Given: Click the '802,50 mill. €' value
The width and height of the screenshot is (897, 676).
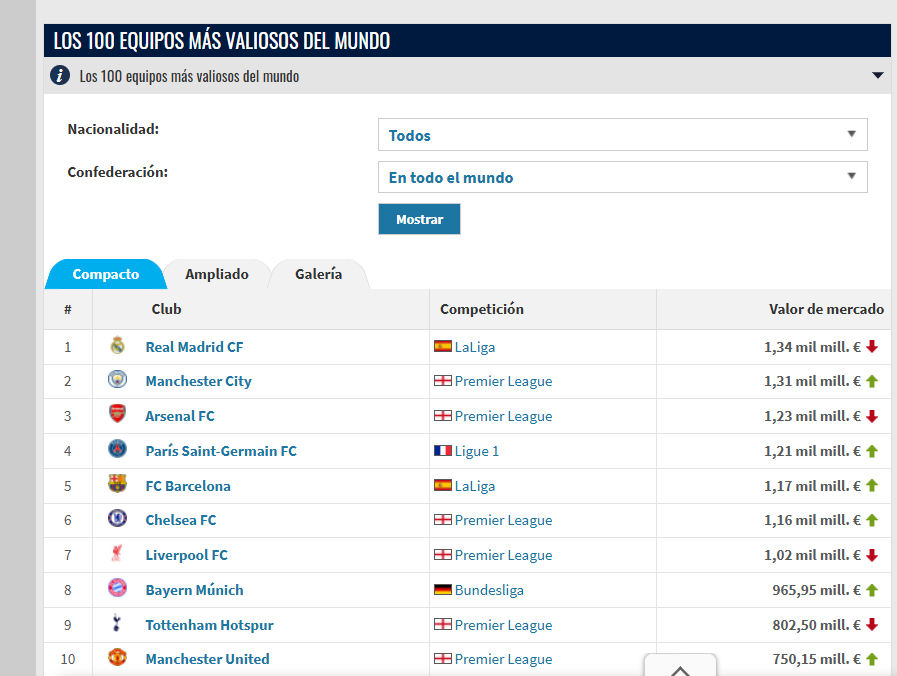Looking at the screenshot, I should click(x=816, y=625).
